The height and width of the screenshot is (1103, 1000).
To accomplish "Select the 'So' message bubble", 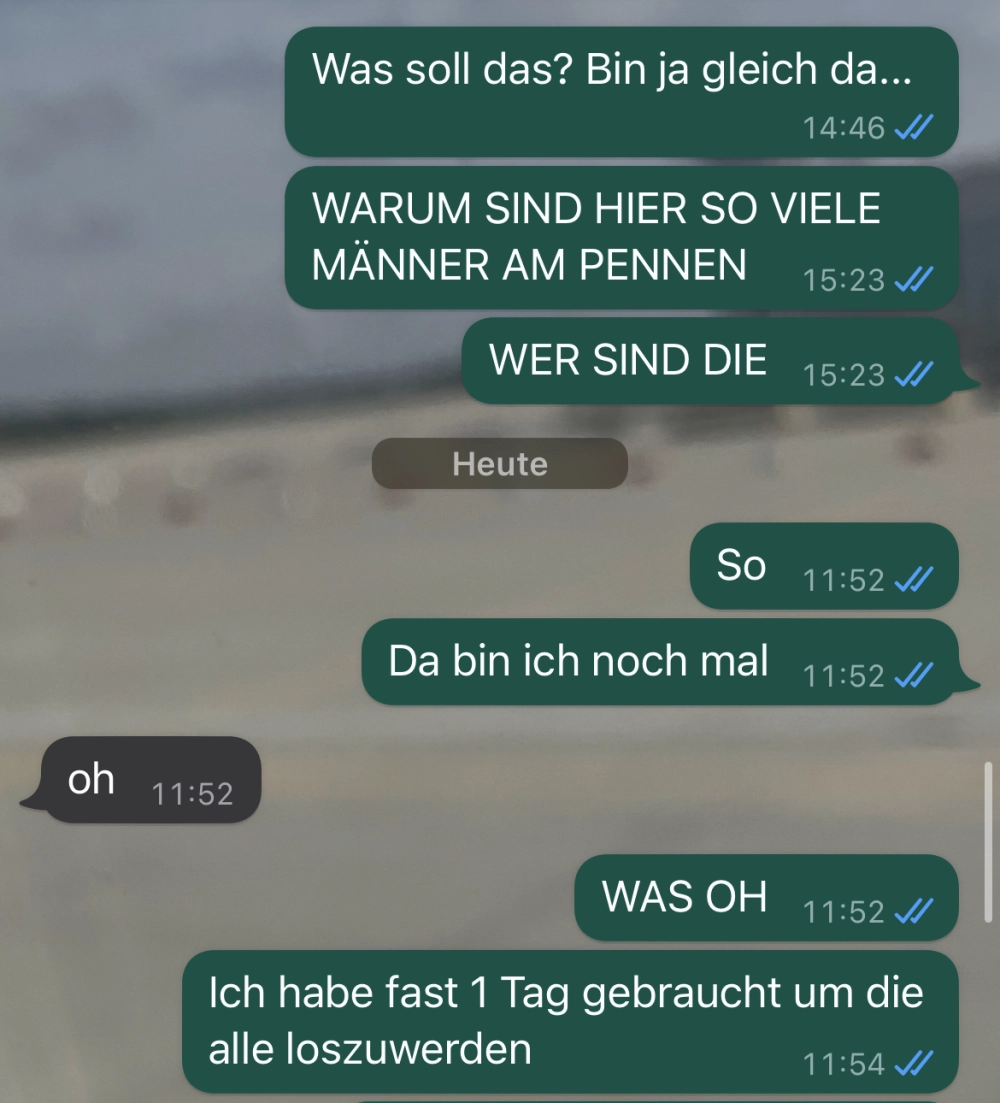I will pos(824,566).
